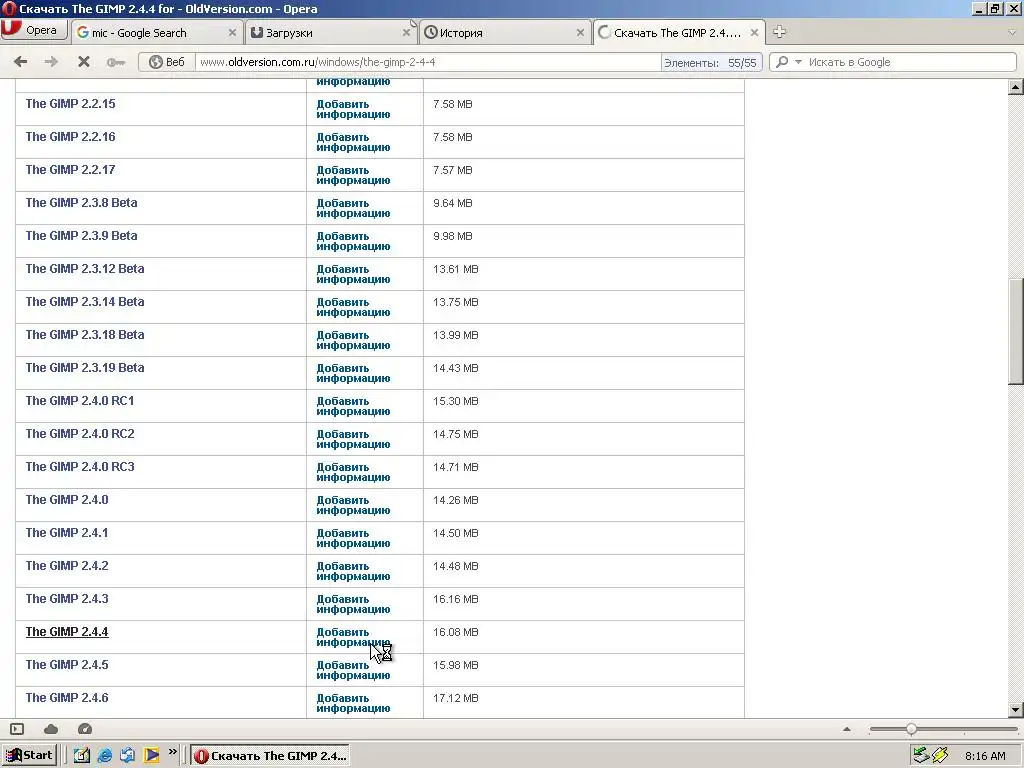Open The GIMP 2.3.19 Beta link
This screenshot has width=1024, height=768.
pyautogui.click(x=85, y=368)
